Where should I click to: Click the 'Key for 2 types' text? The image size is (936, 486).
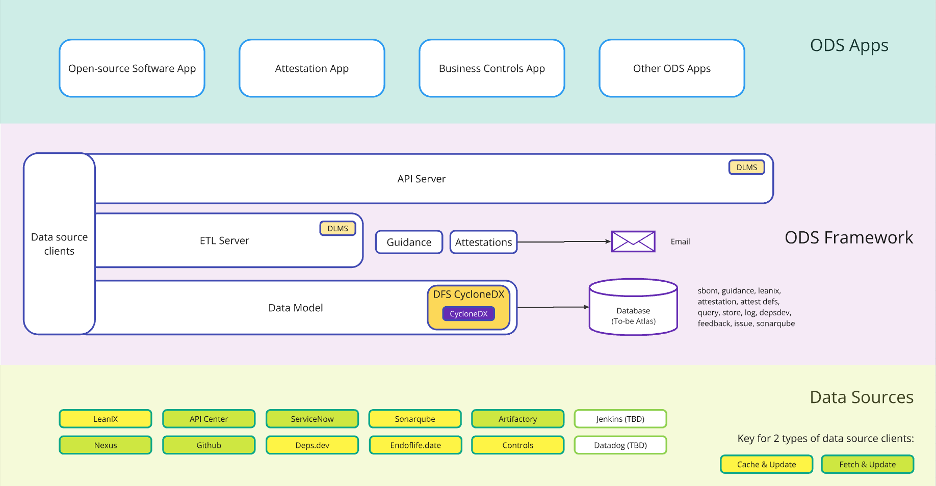pyautogui.click(x=825, y=438)
